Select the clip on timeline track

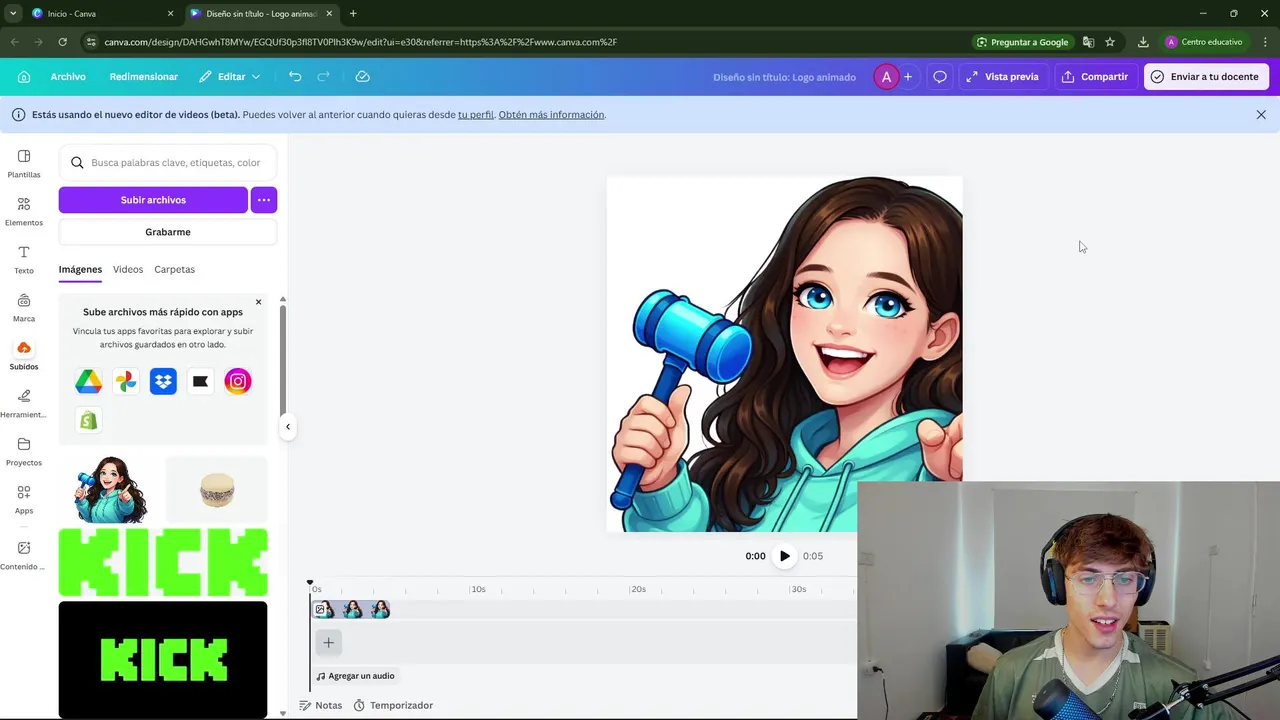pyautogui.click(x=351, y=610)
